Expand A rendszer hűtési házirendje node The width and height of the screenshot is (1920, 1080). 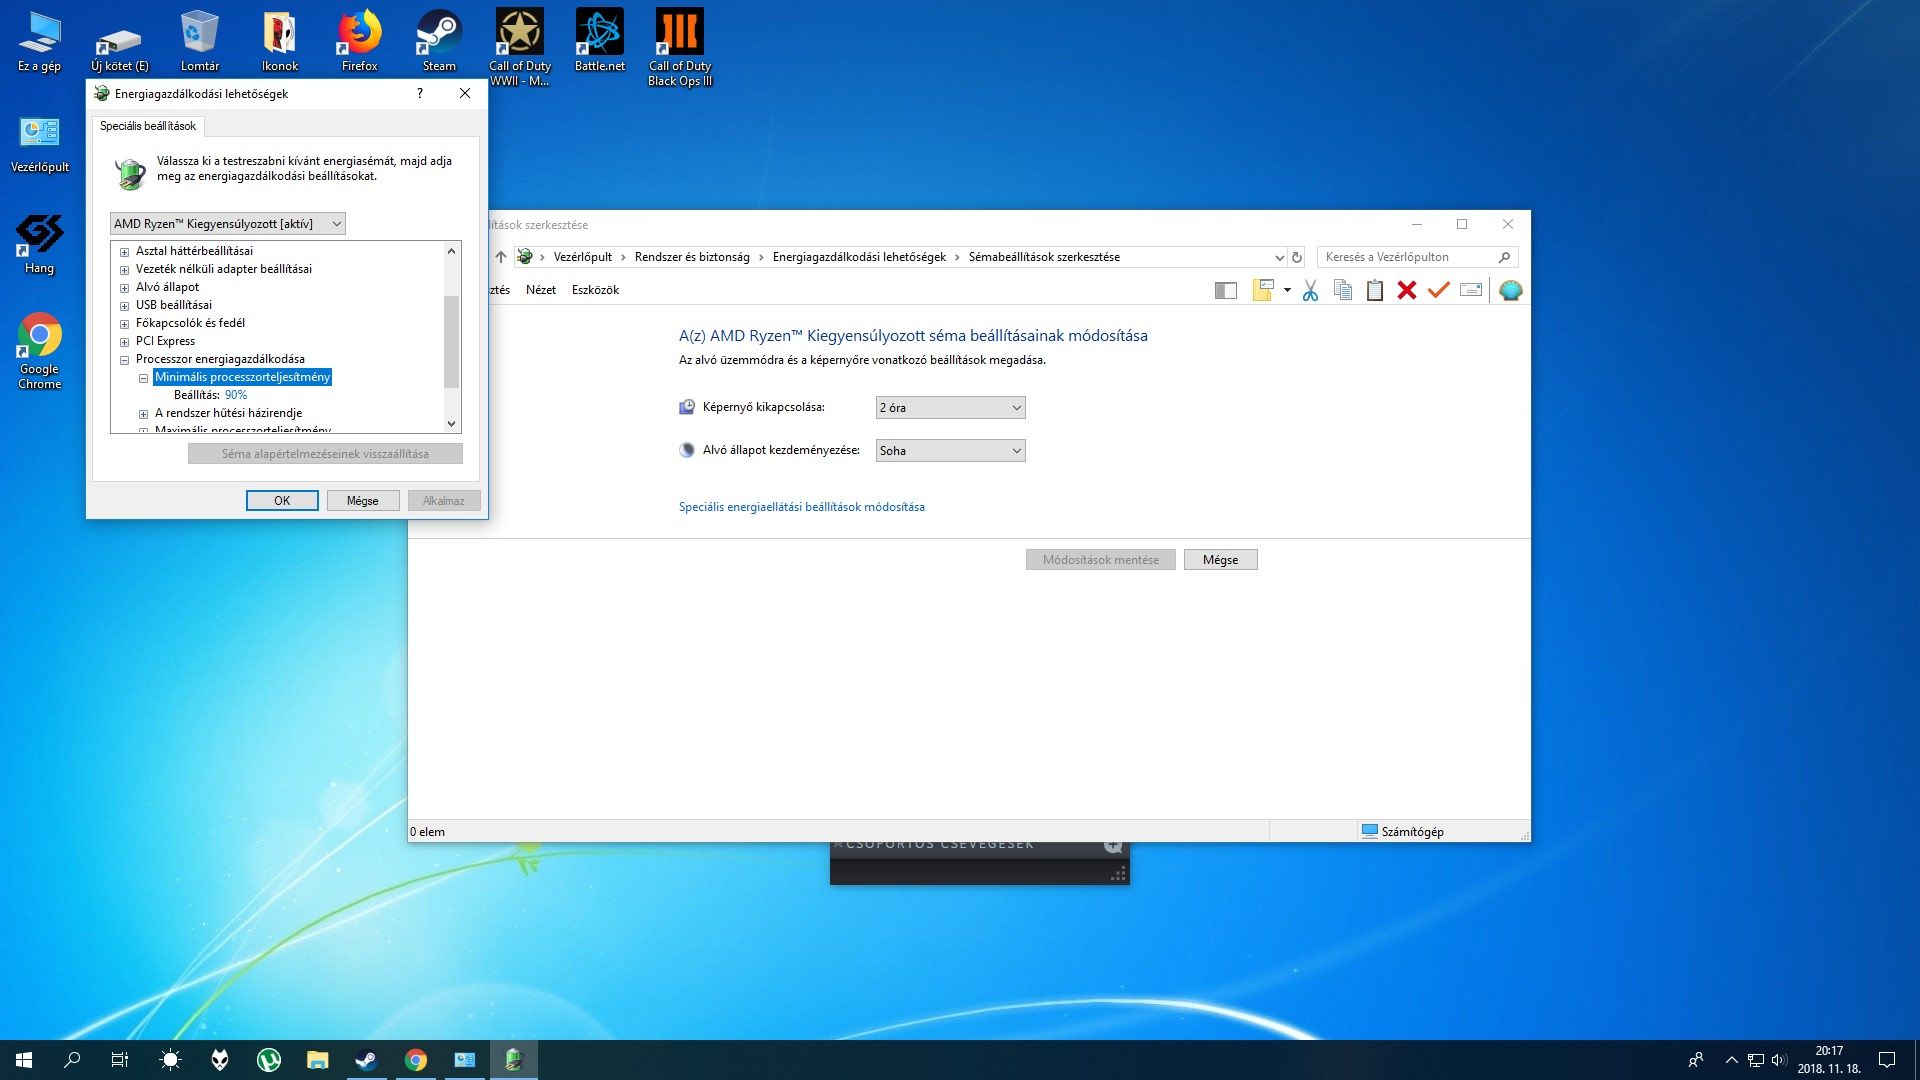(x=143, y=414)
